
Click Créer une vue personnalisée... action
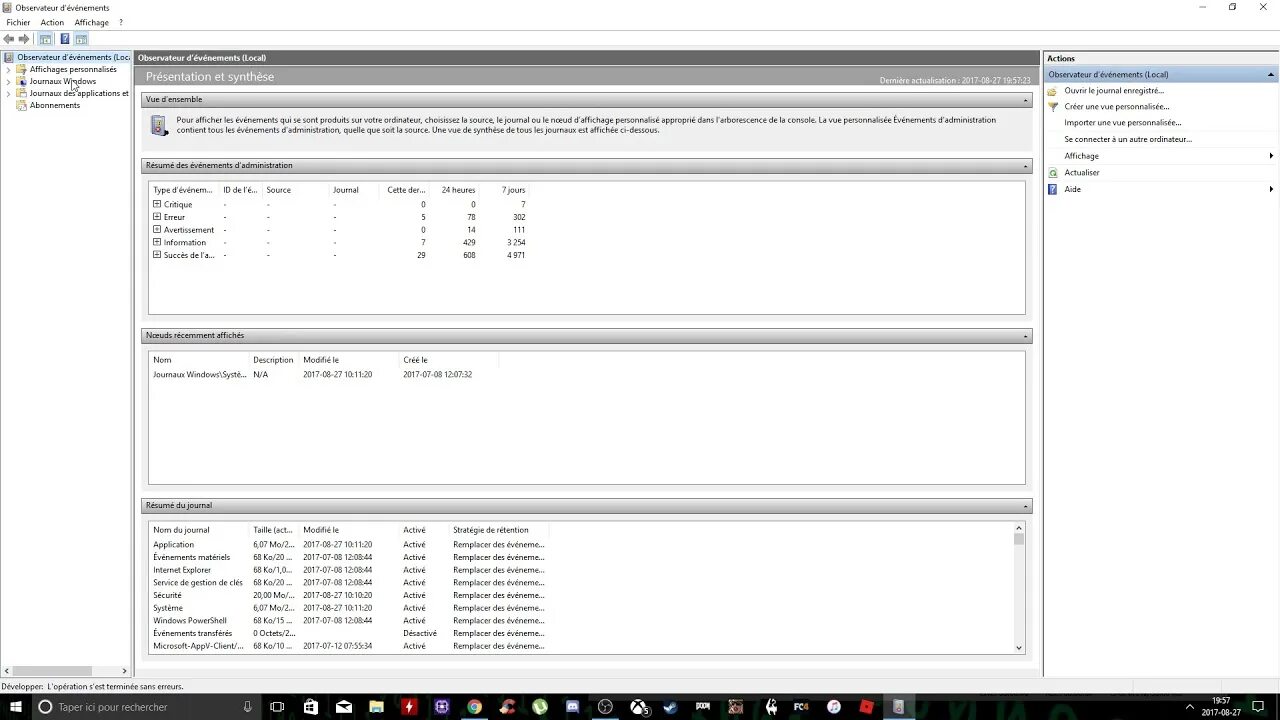(x=1116, y=106)
